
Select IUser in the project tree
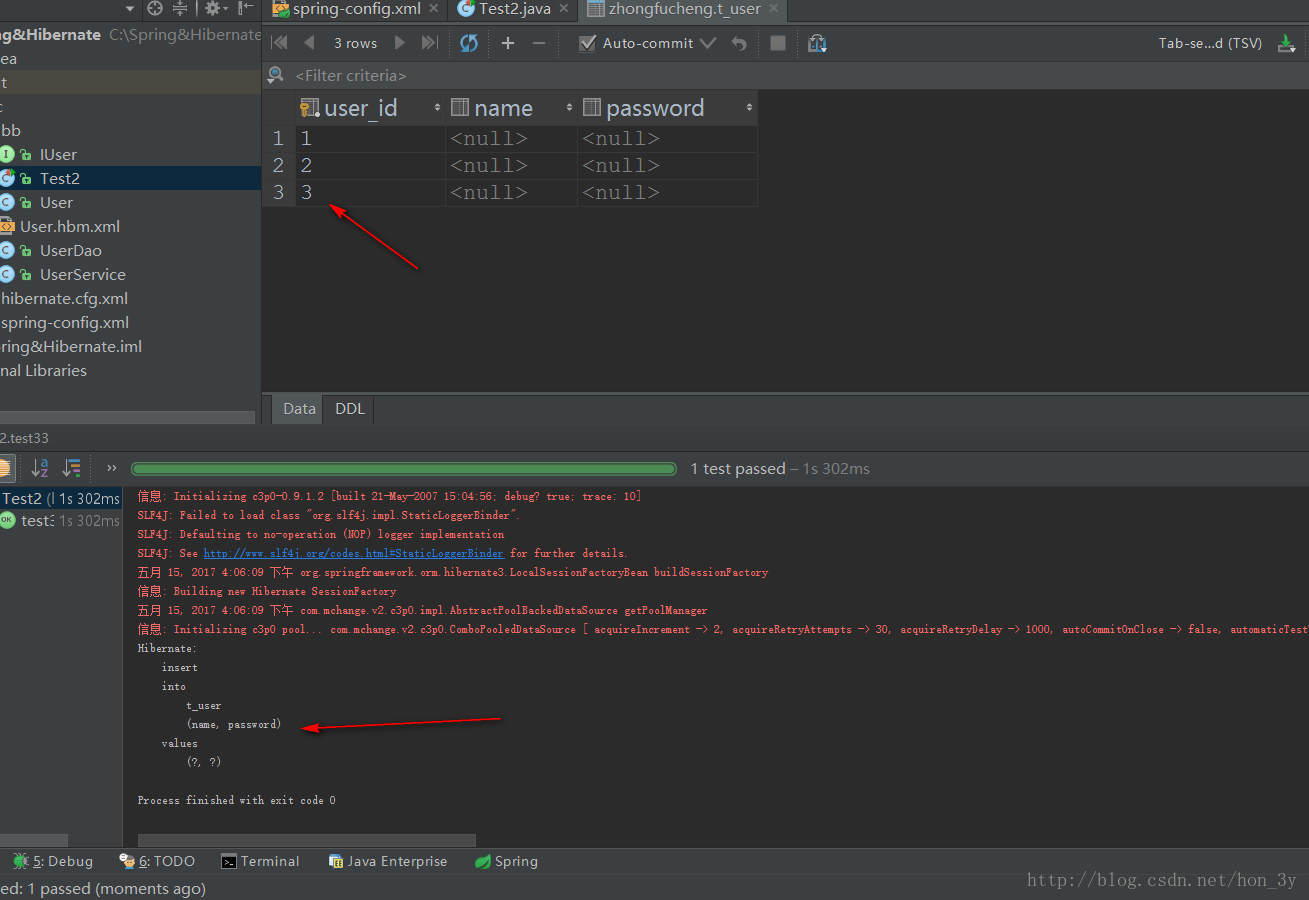click(x=58, y=154)
